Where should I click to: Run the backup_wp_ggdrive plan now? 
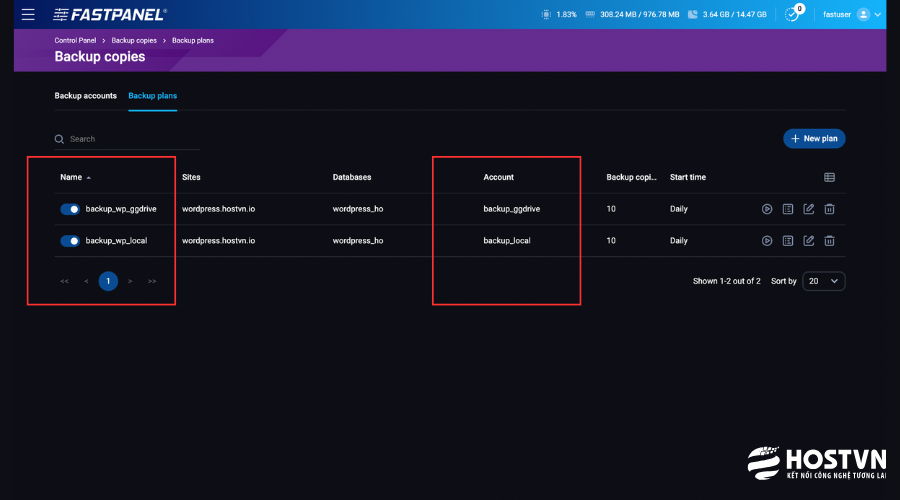click(x=767, y=209)
